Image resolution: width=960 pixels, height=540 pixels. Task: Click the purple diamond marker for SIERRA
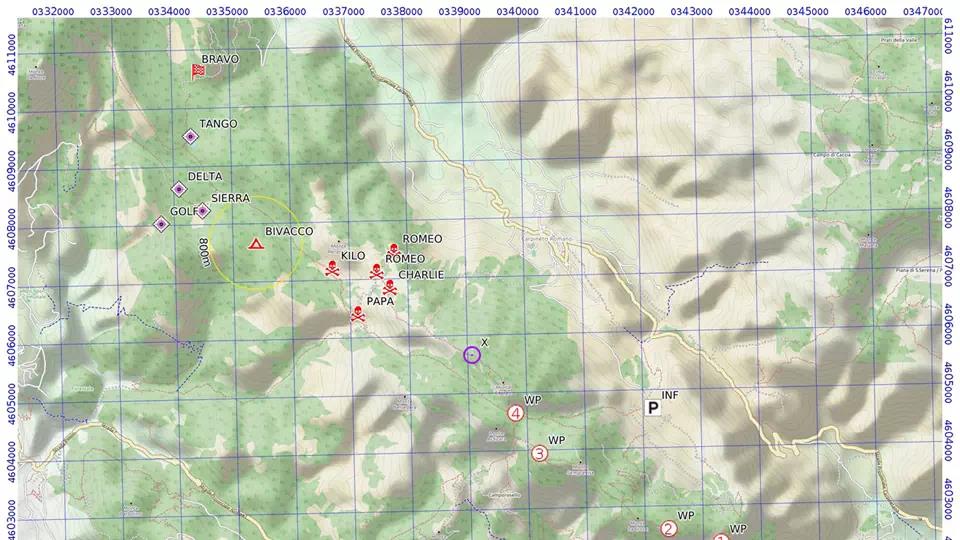point(202,211)
